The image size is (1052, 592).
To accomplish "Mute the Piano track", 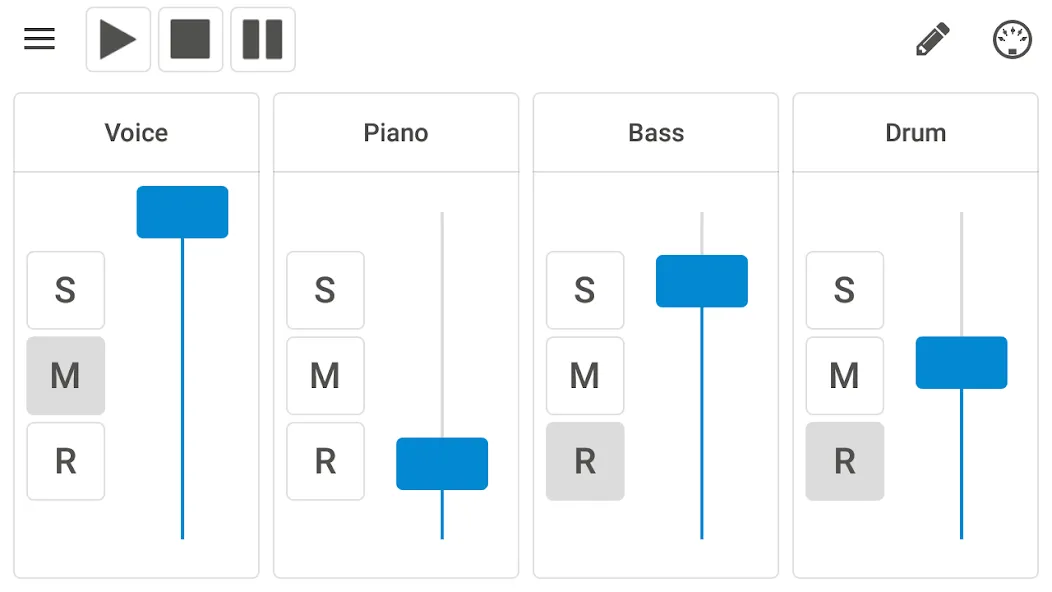I will pyautogui.click(x=325, y=376).
